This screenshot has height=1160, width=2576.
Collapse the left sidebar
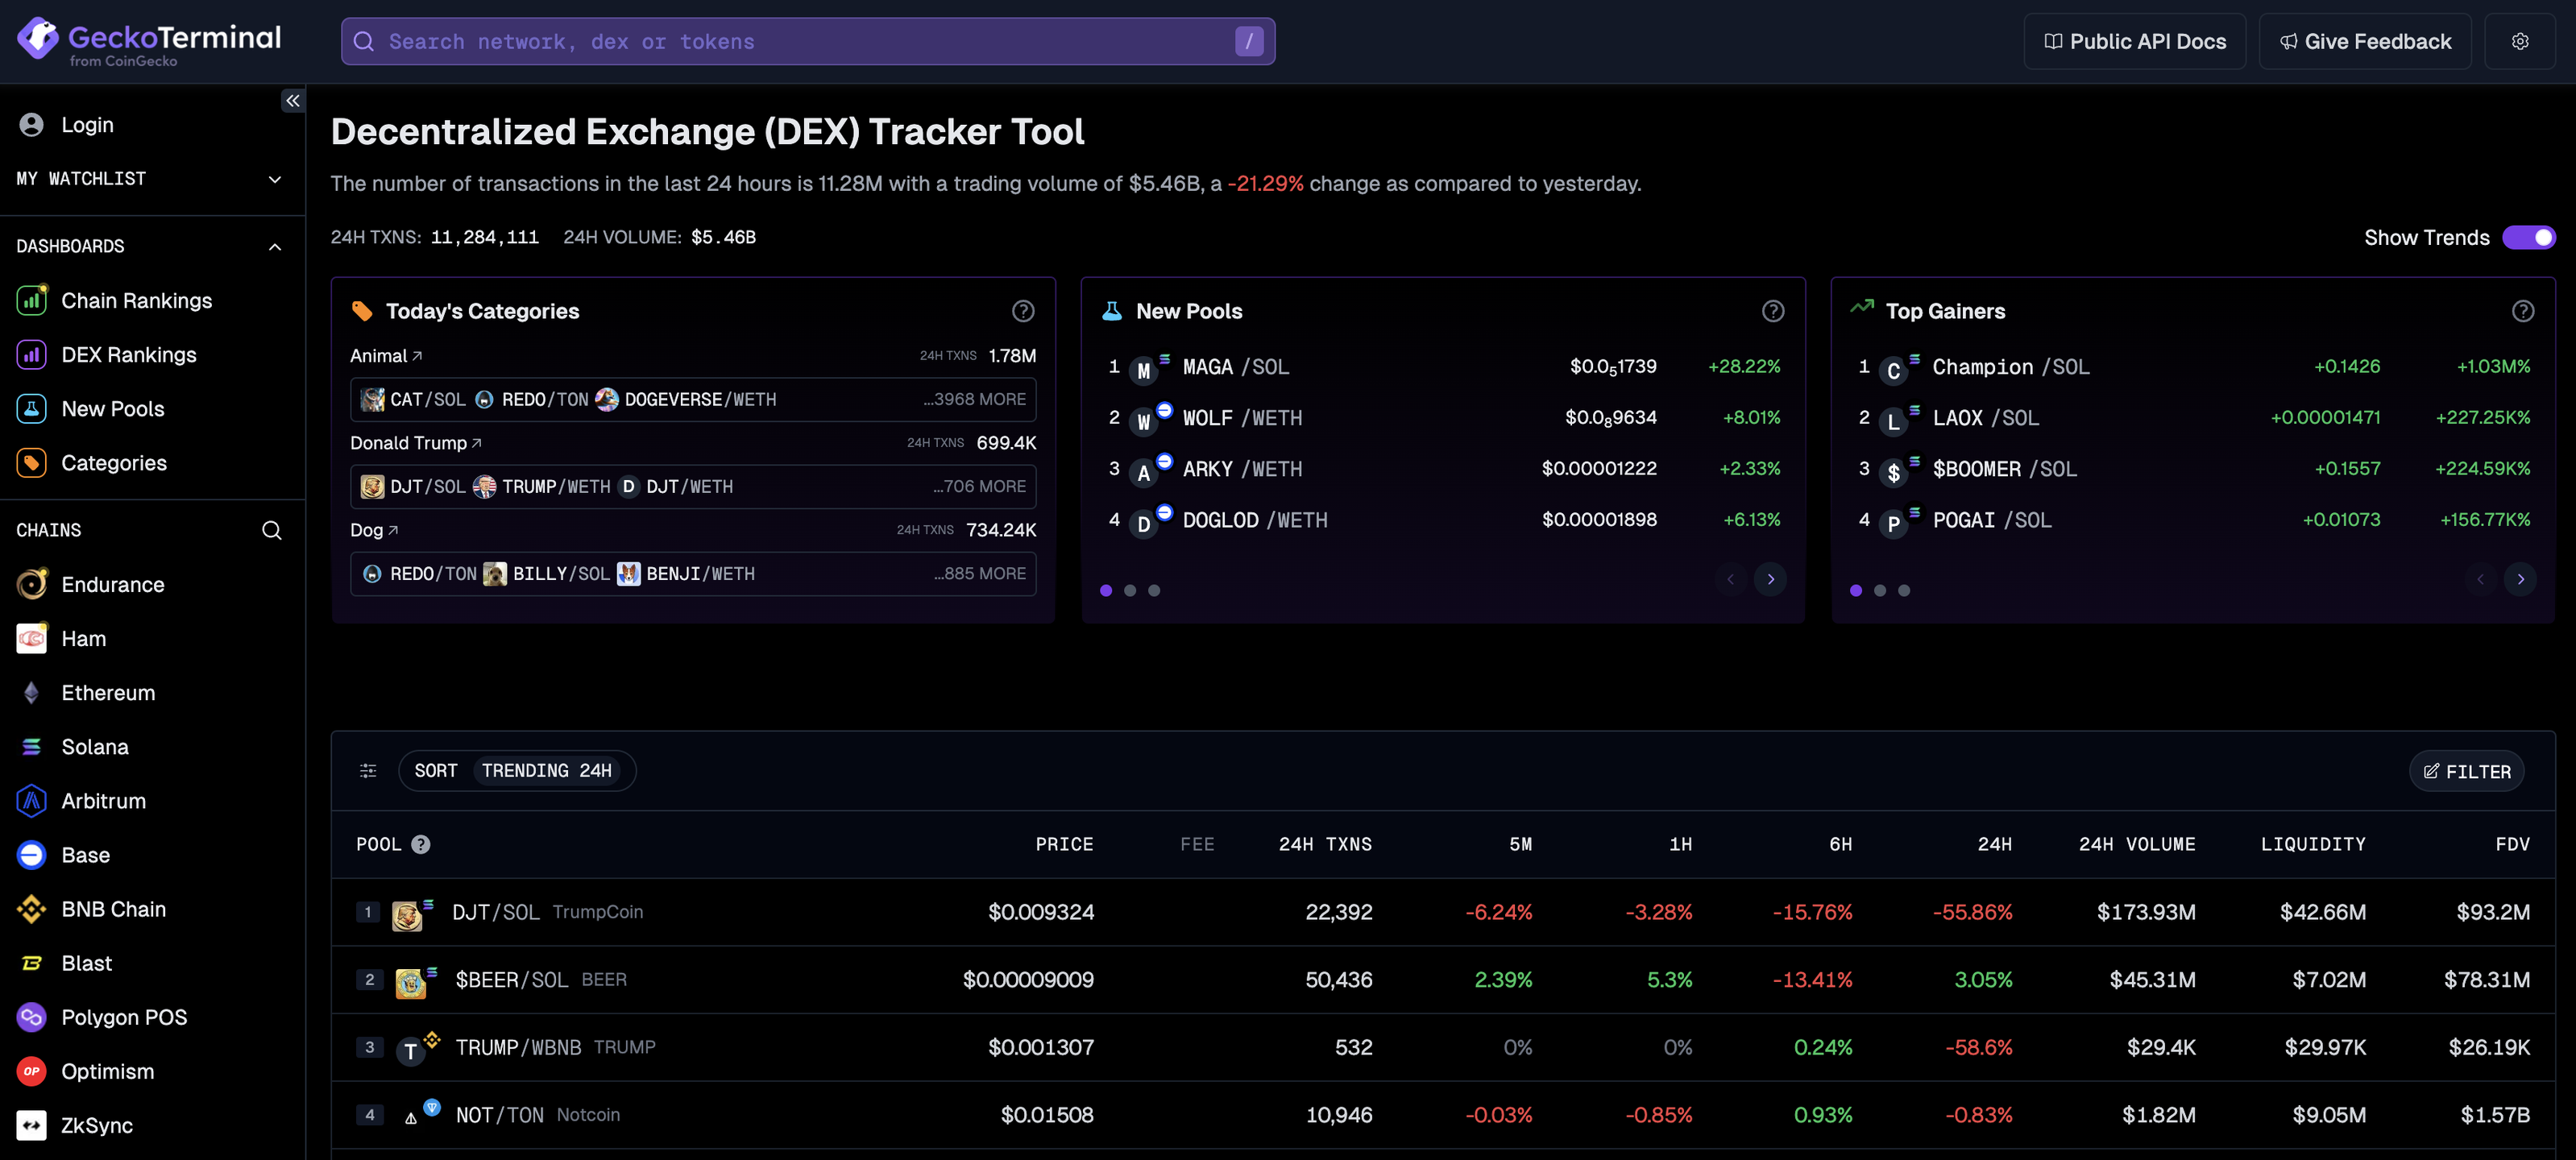click(x=292, y=100)
